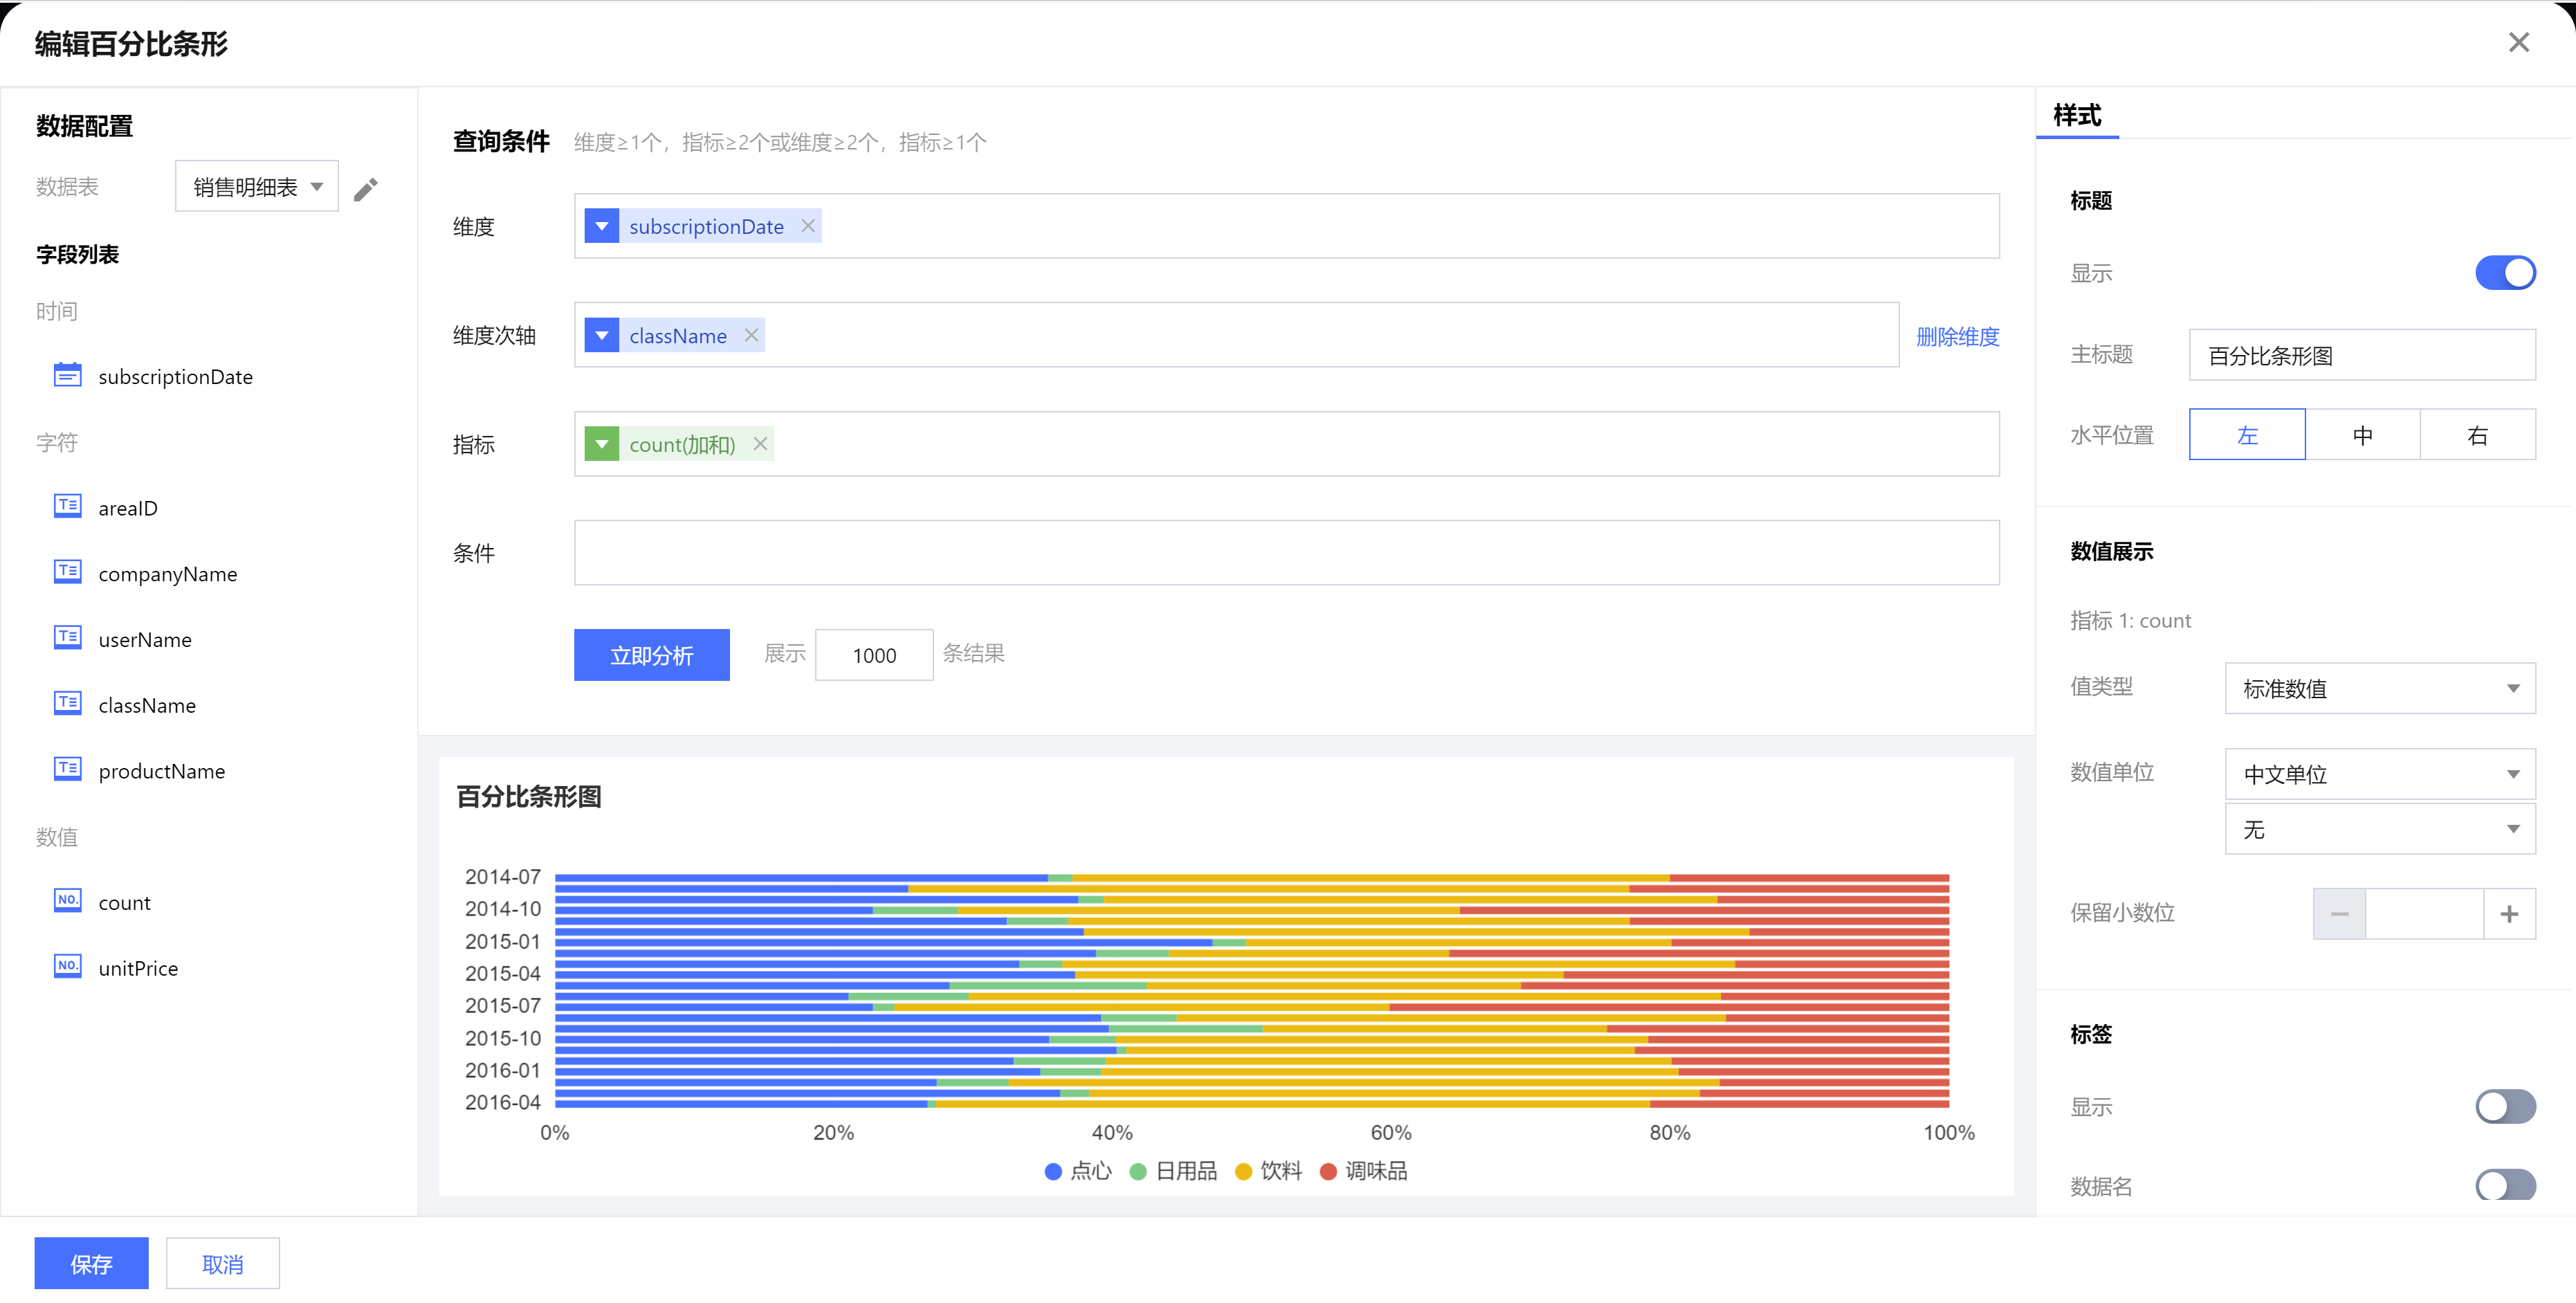Click the calendar icon next to subscriptionDate field
The image size is (2576, 1303).
pyautogui.click(x=67, y=376)
